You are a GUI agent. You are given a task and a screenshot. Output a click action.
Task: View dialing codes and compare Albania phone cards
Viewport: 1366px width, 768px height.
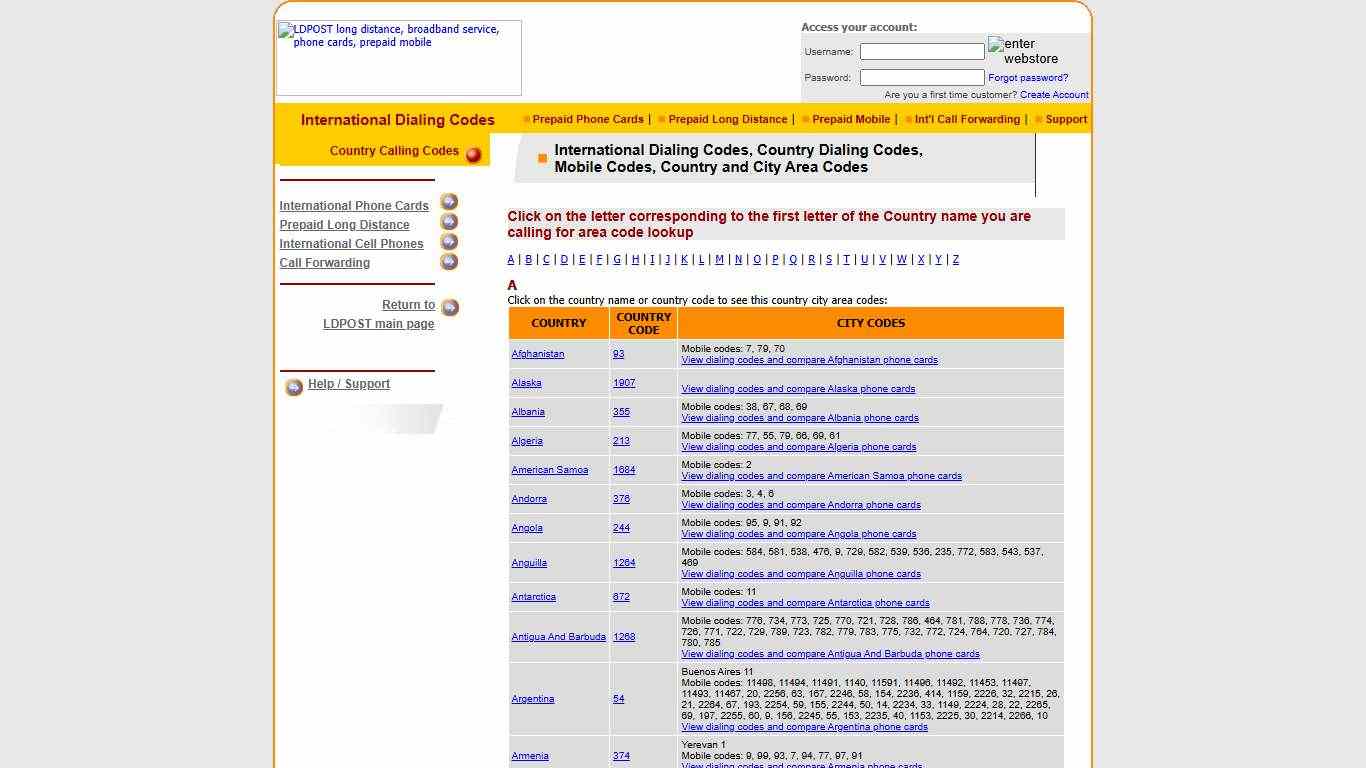tap(799, 418)
